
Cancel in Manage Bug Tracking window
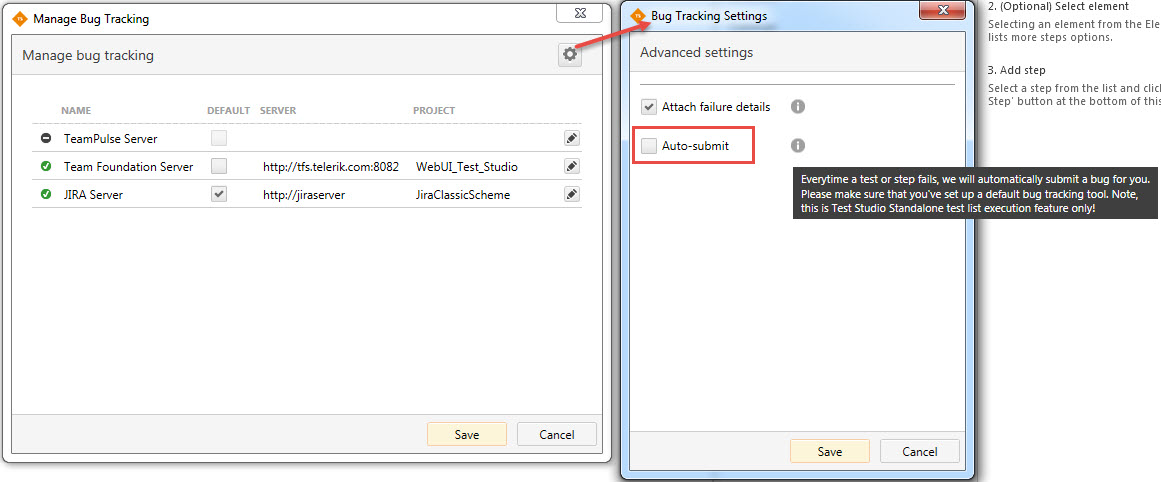coord(557,435)
